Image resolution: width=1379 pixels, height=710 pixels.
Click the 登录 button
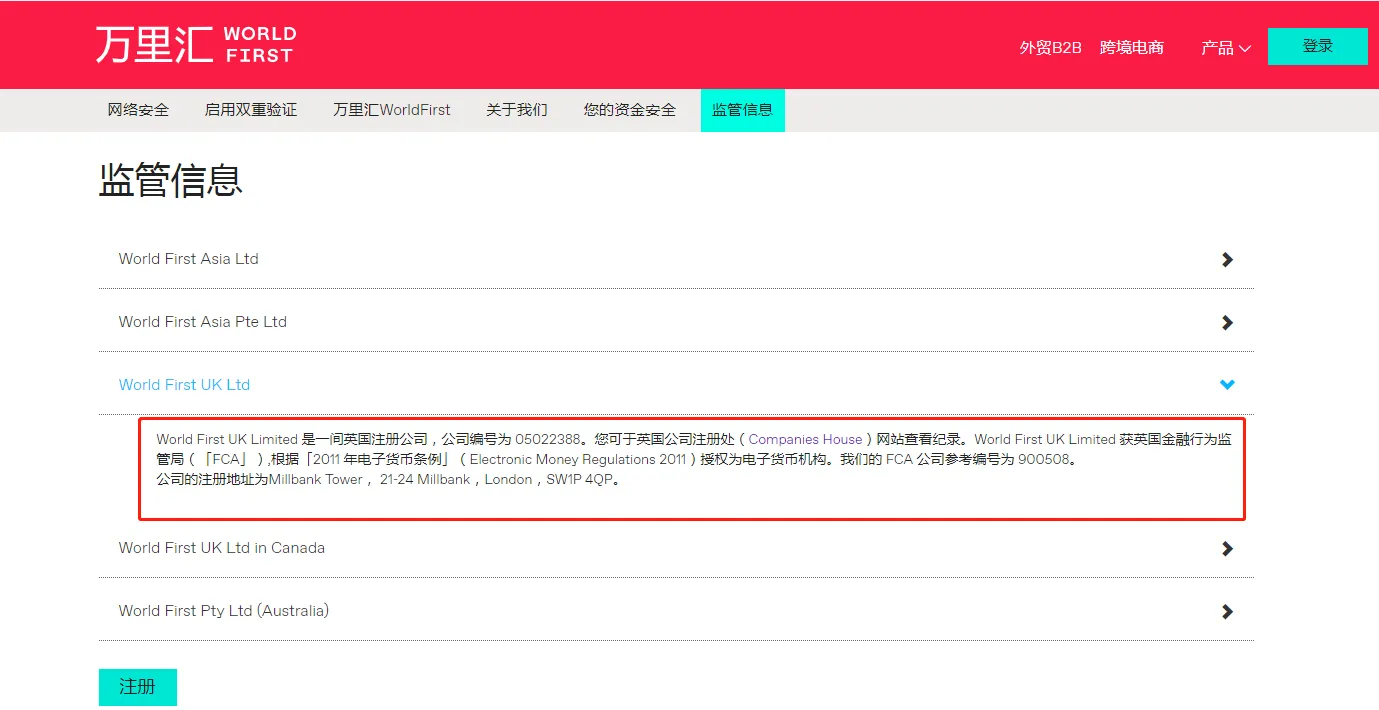point(1318,46)
